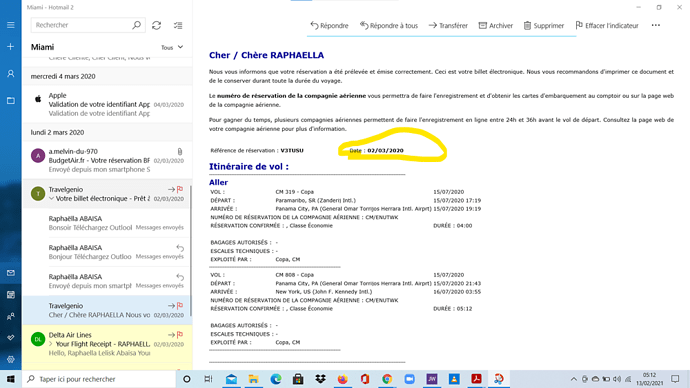Screen dimensions: 690x388
Task: Click booking reference V3TUSU text
Action: pos(292,150)
